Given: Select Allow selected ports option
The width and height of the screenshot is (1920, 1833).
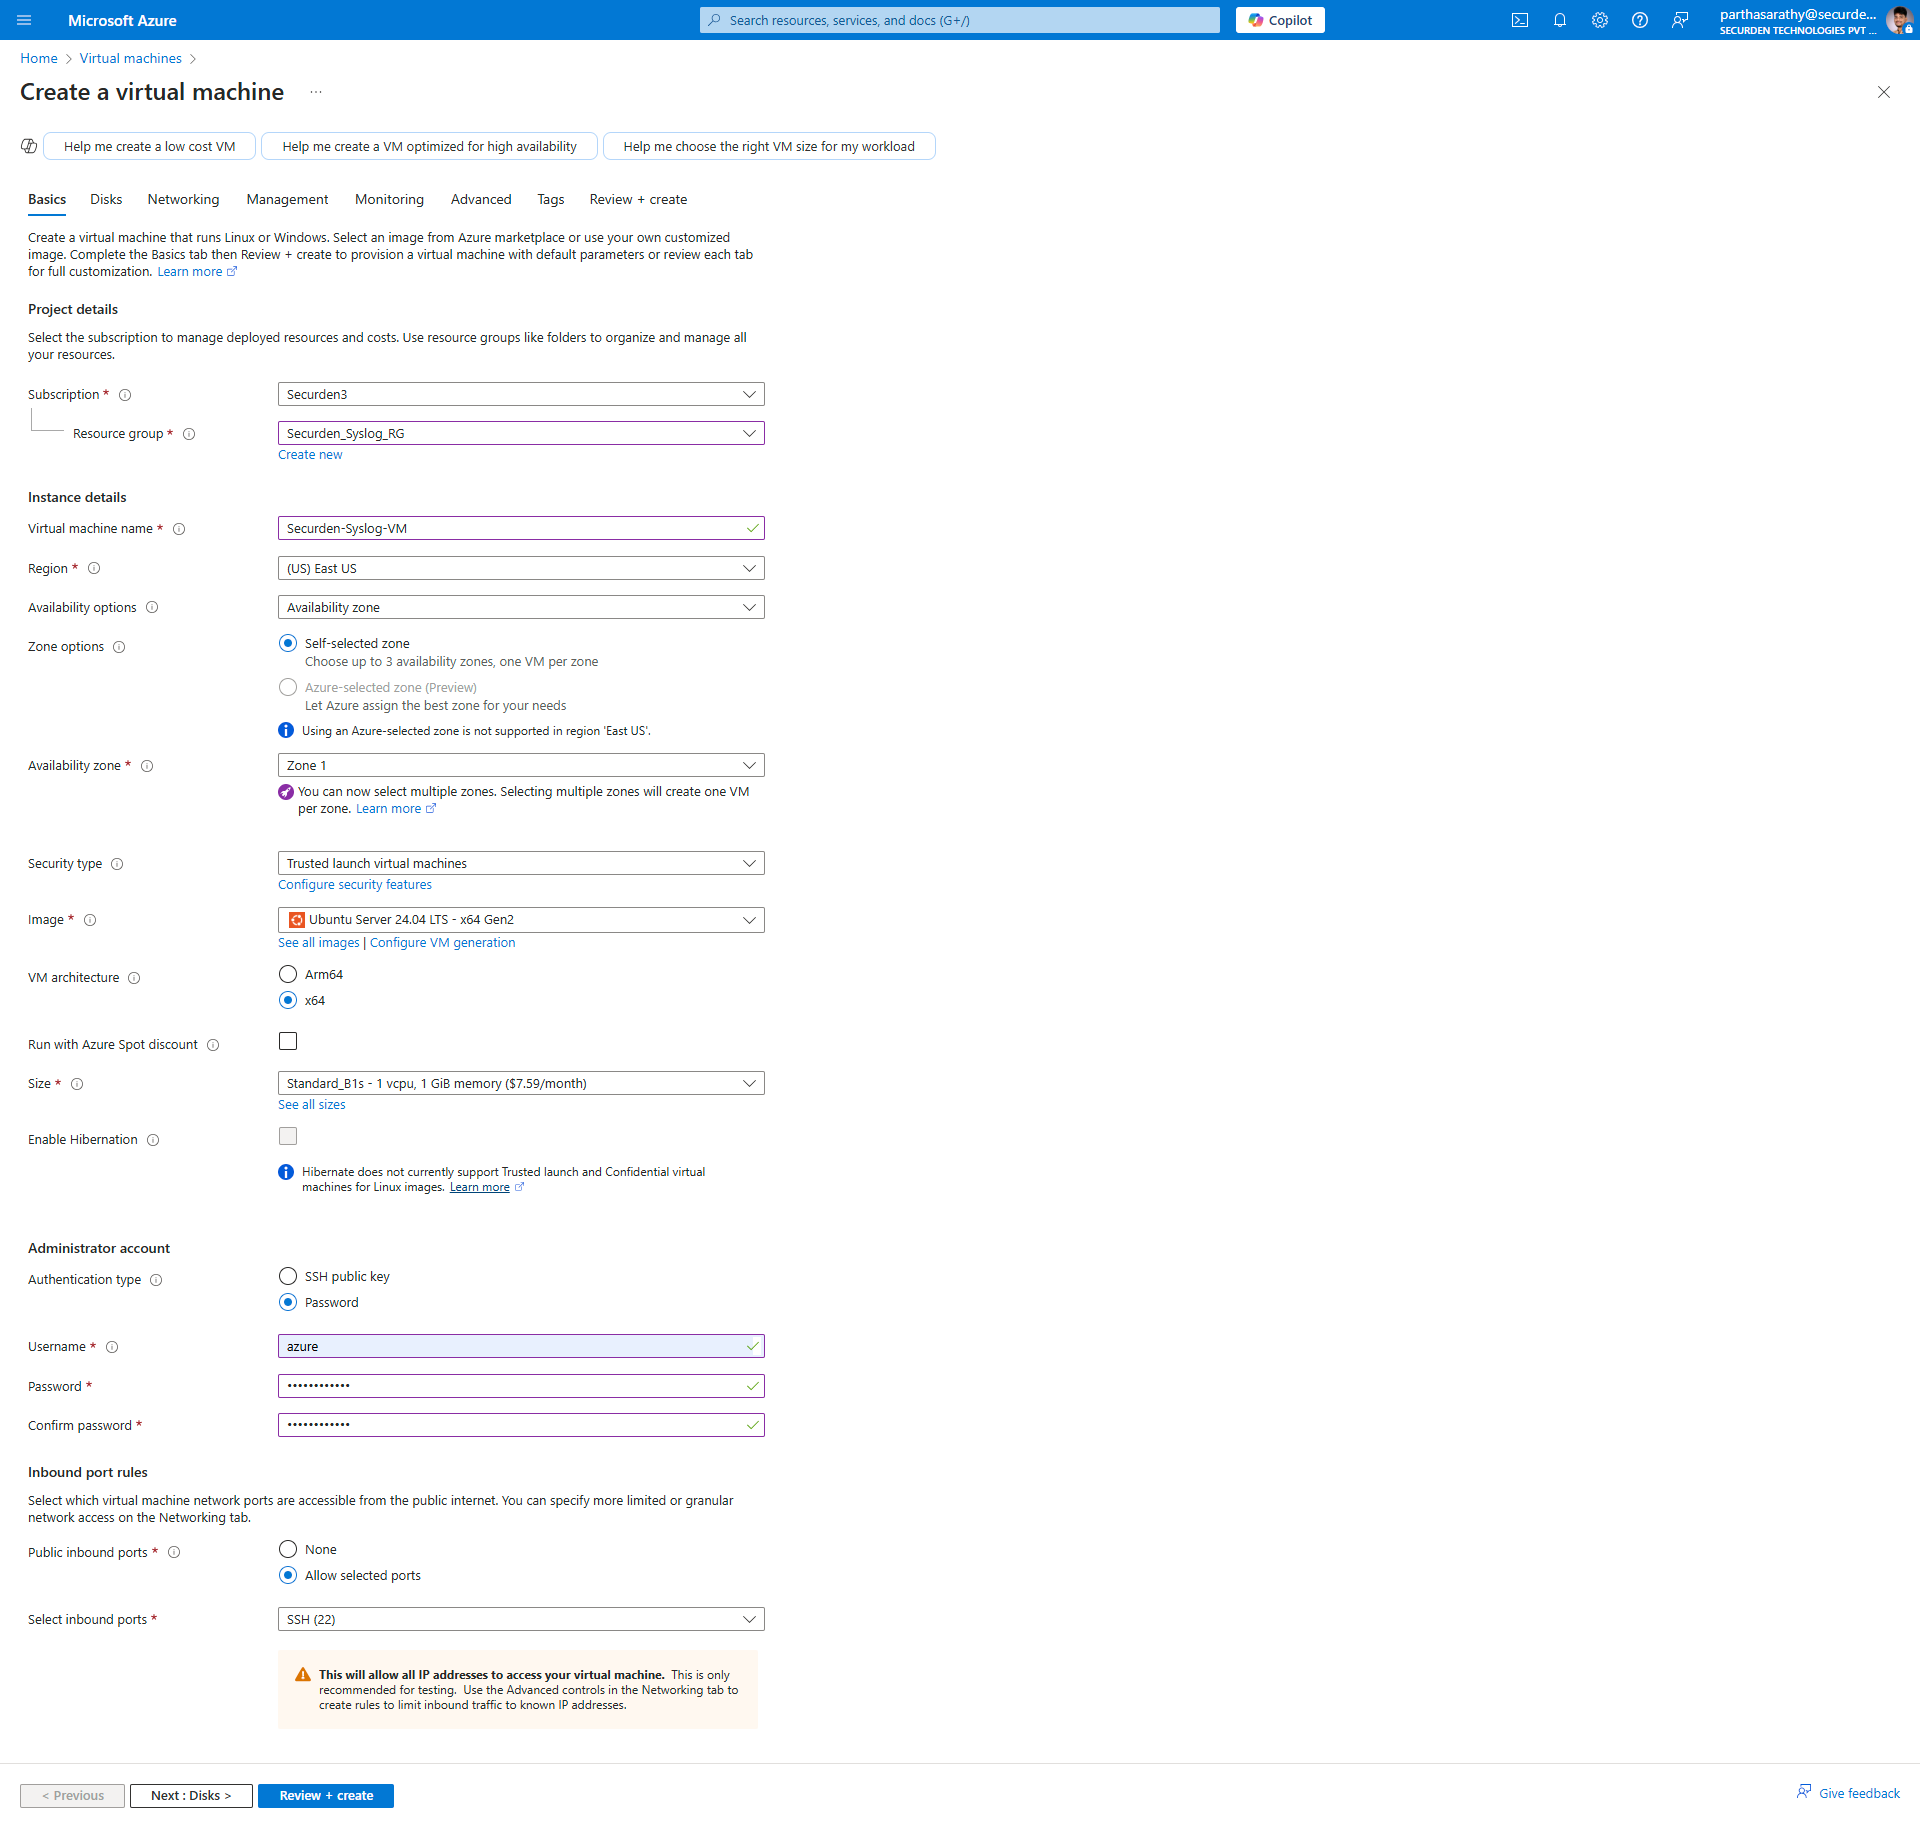Looking at the screenshot, I should pos(288,1575).
